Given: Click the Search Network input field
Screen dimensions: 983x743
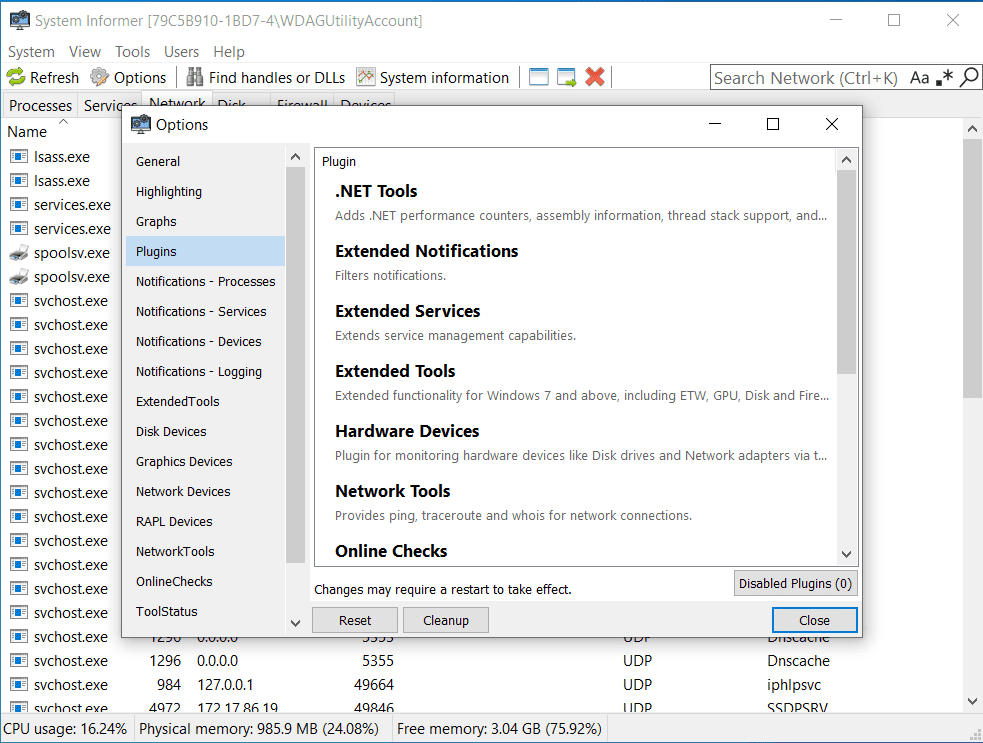Looking at the screenshot, I should point(807,78).
